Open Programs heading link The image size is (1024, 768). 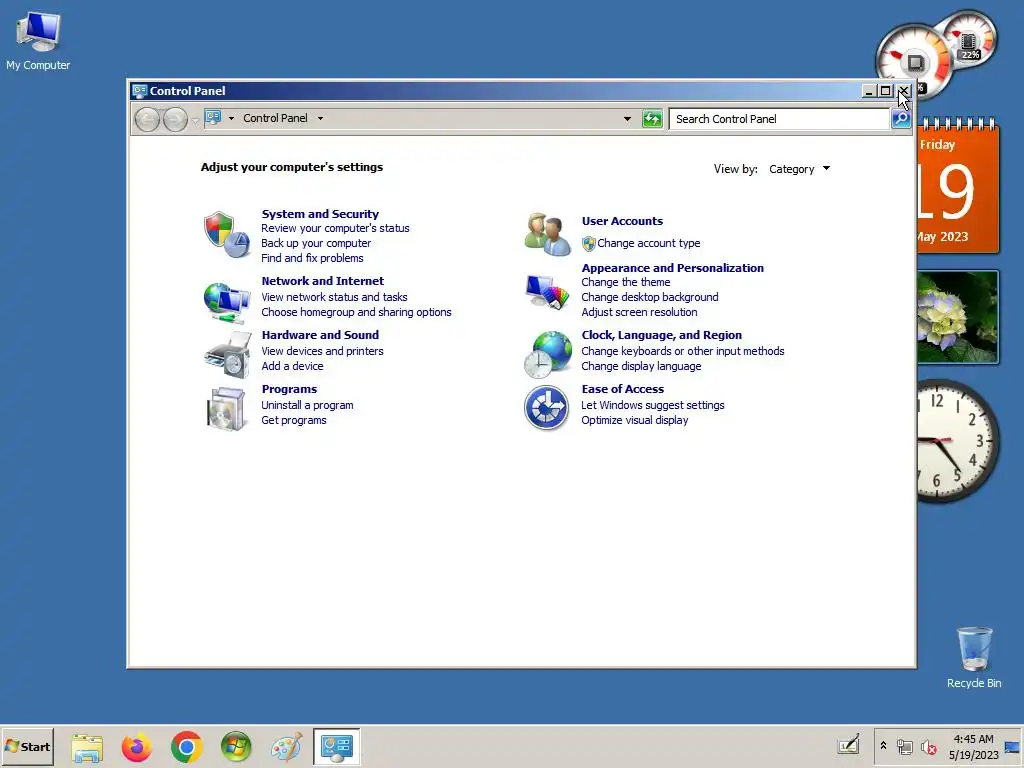pyautogui.click(x=289, y=389)
